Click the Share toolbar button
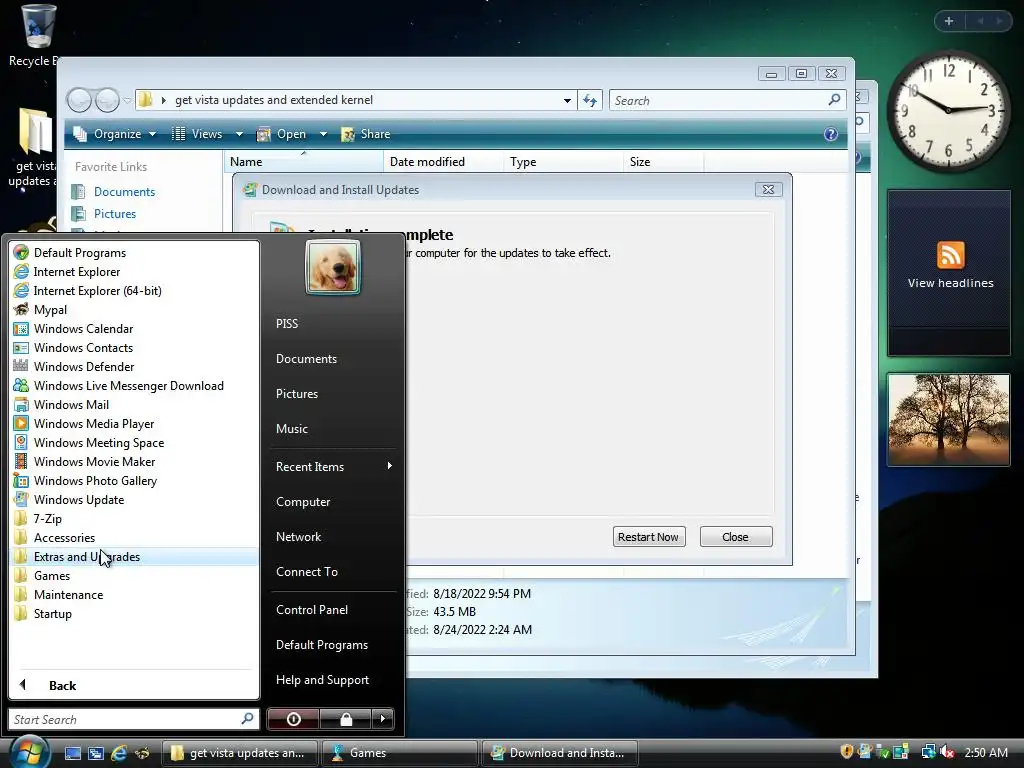1024x768 pixels. [366, 134]
